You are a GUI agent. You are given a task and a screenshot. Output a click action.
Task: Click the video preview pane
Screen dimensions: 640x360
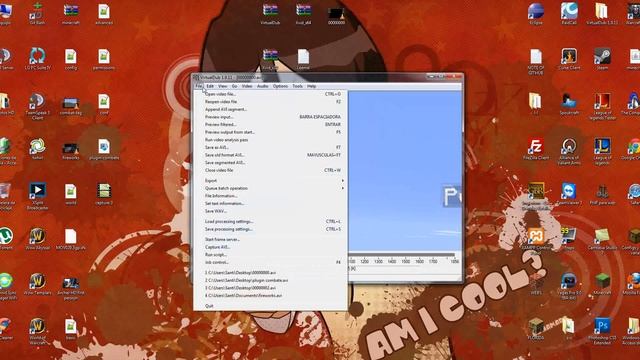click(x=404, y=171)
